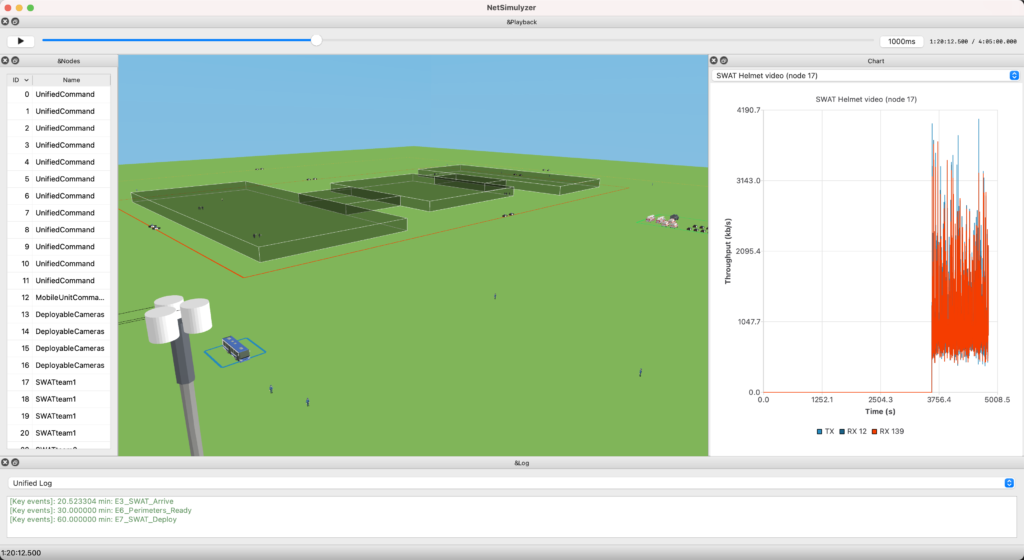Screen dimensions: 1024x560
Task: Close the Nodes panel
Action: 5,60
